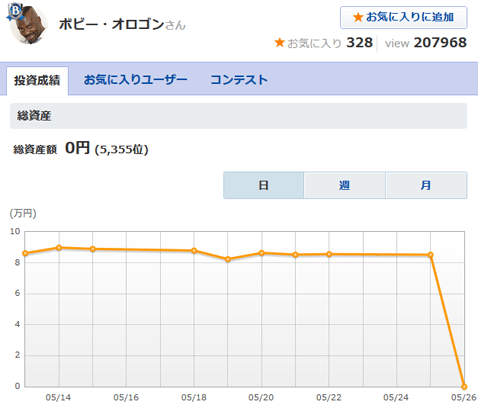Screen dimensions: 478x408
Task: Click the 05/25 data point before drop
Action: tap(430, 255)
